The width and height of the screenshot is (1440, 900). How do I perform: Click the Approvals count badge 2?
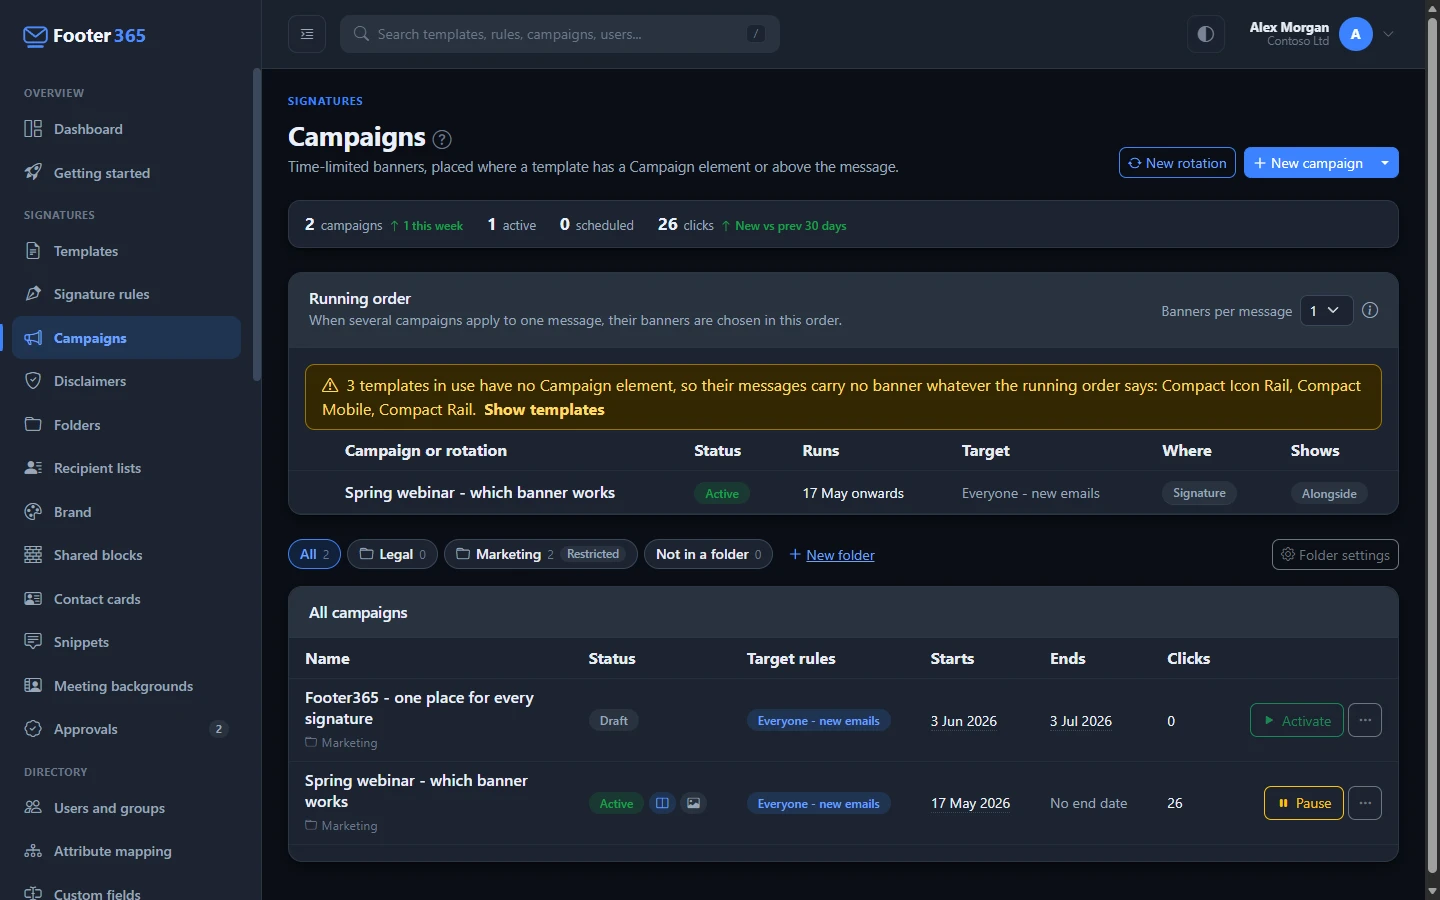219,729
